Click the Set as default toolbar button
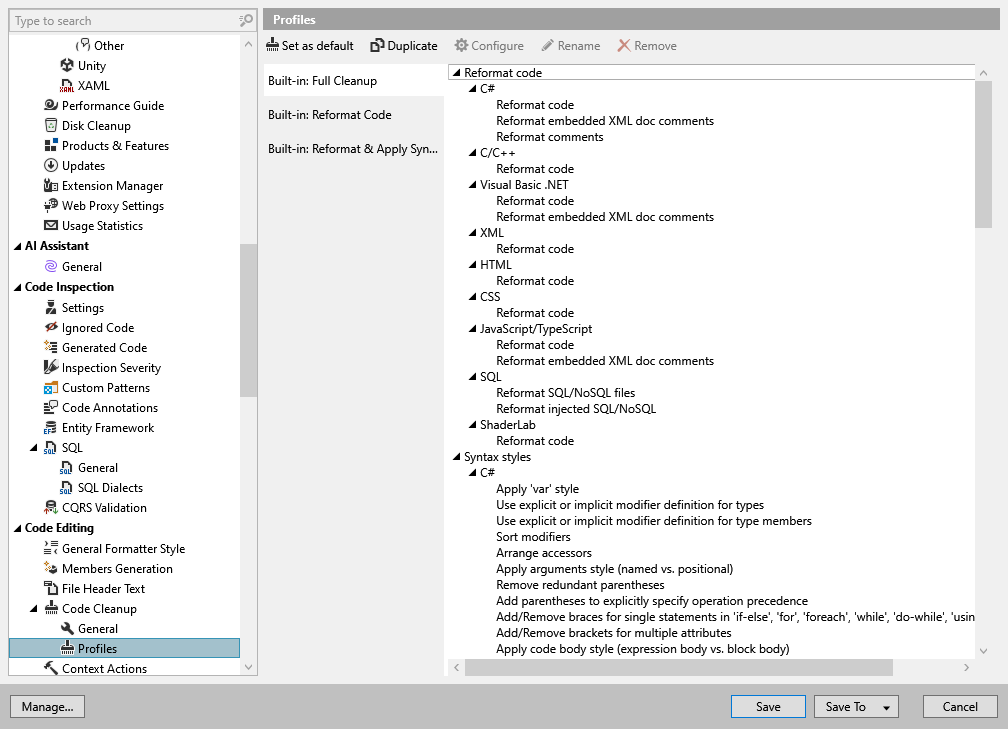Viewport: 1008px width, 729px height. click(310, 45)
